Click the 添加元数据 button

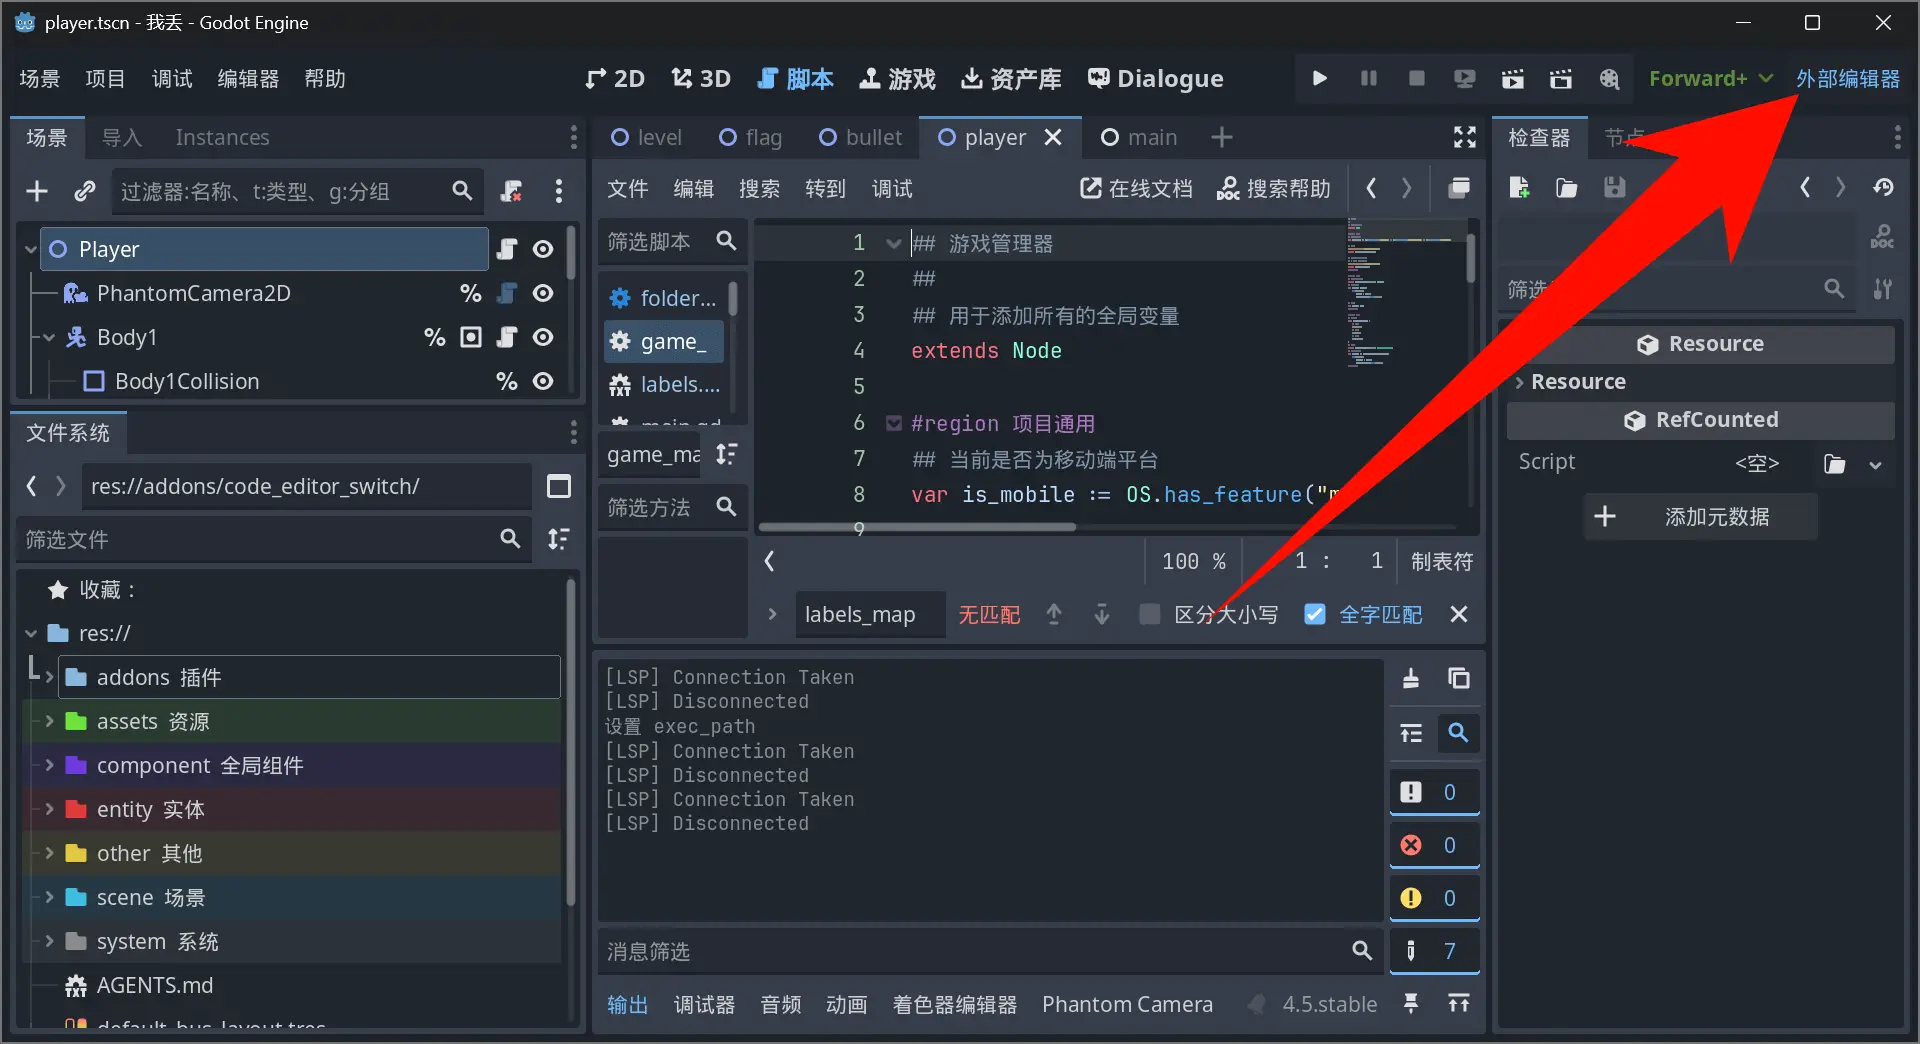pos(1700,516)
